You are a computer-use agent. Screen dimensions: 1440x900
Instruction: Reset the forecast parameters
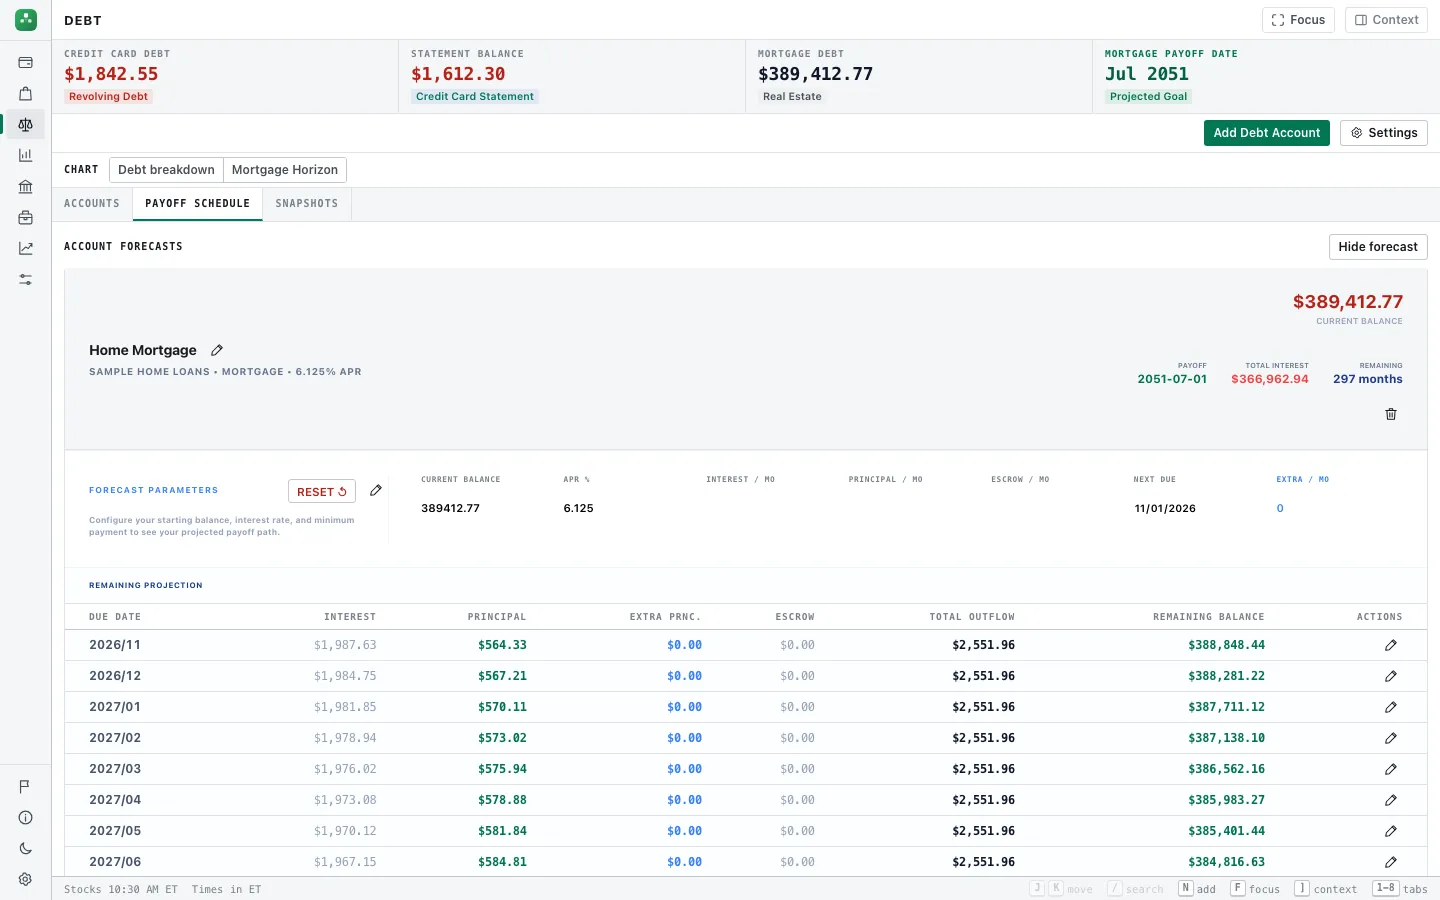(322, 491)
